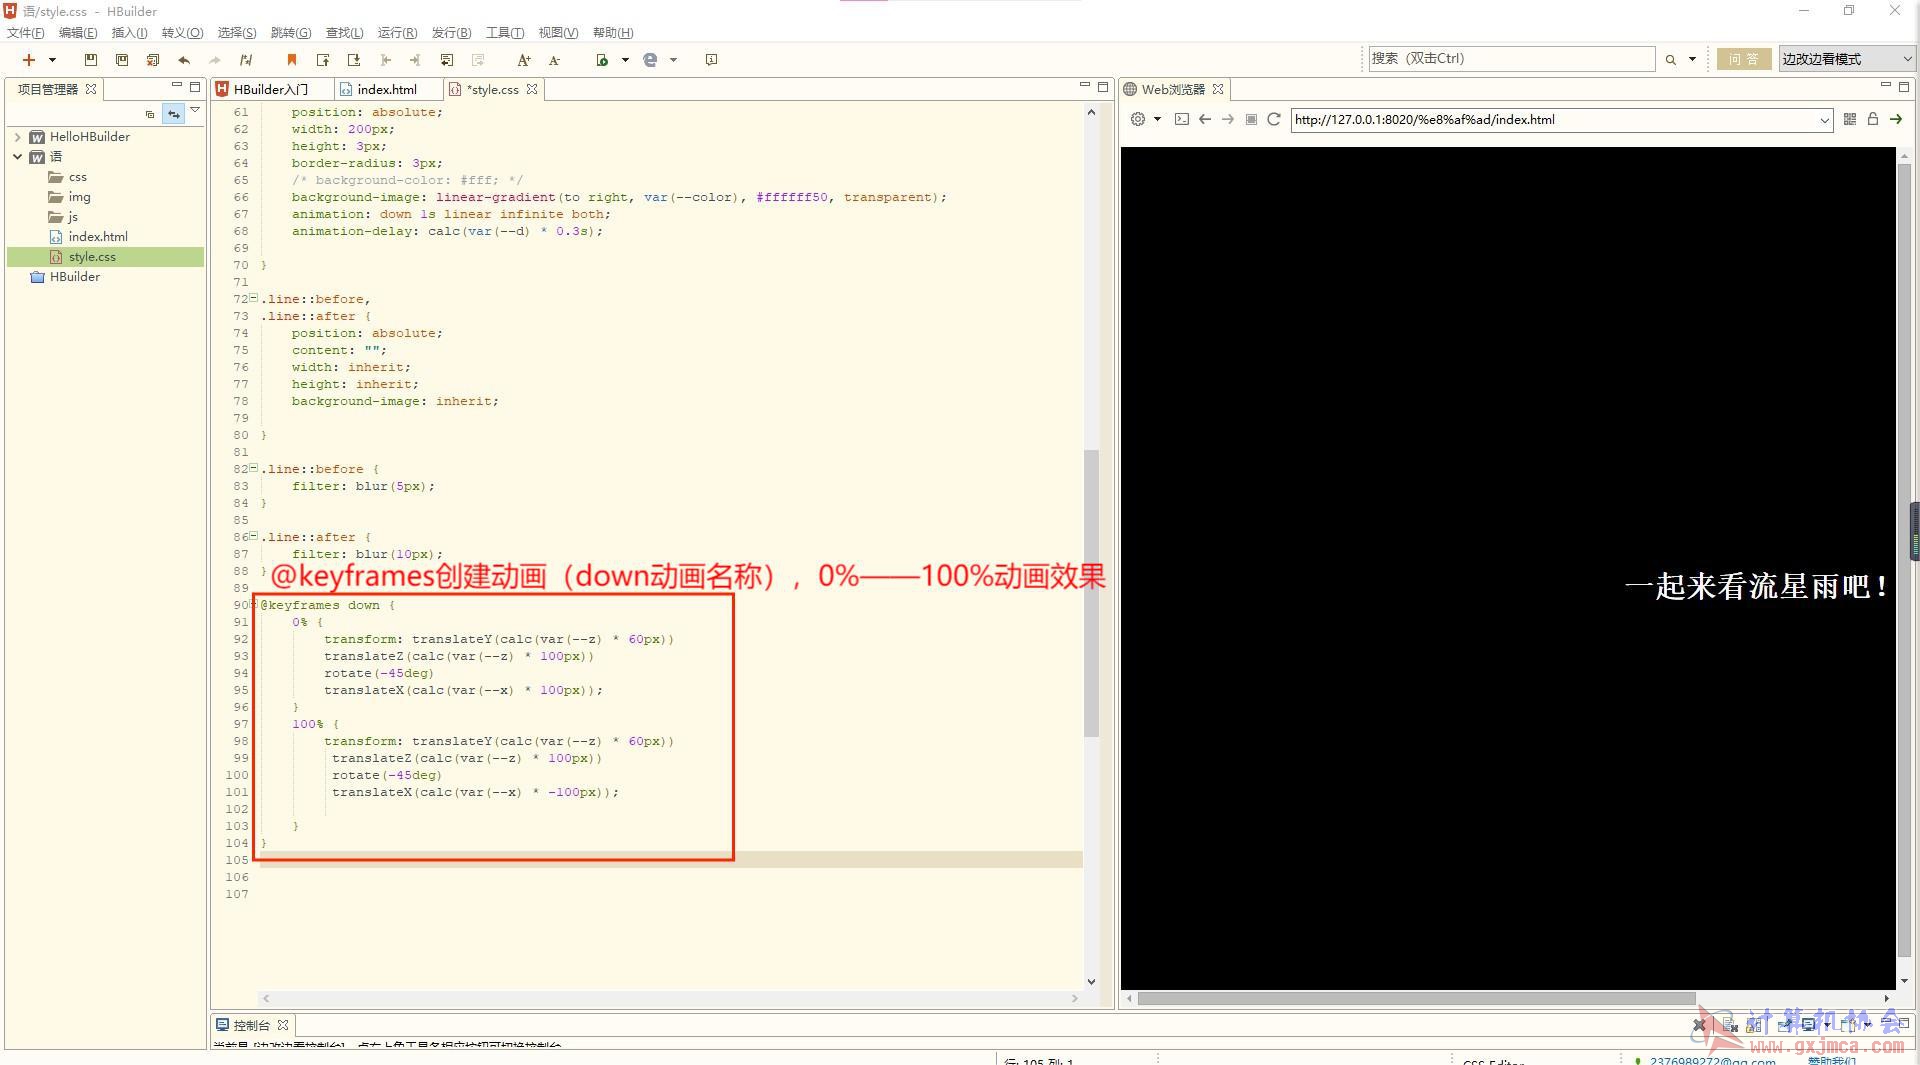Screen dimensions: 1920x1065
Task: Open the search options dropdown arrow
Action: [x=1692, y=60]
